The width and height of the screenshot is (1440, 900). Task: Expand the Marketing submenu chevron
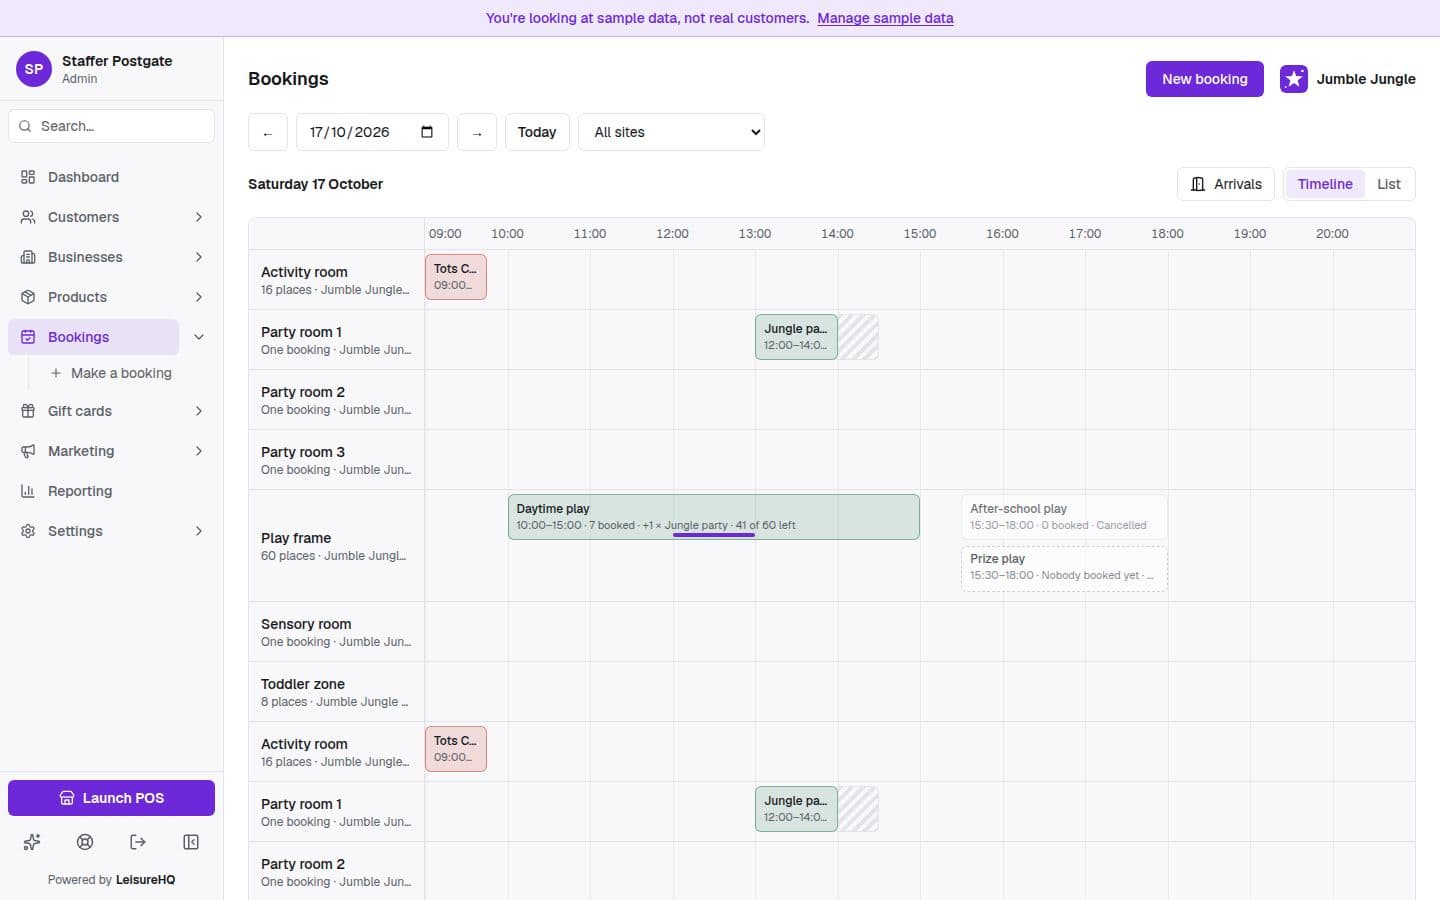(199, 451)
